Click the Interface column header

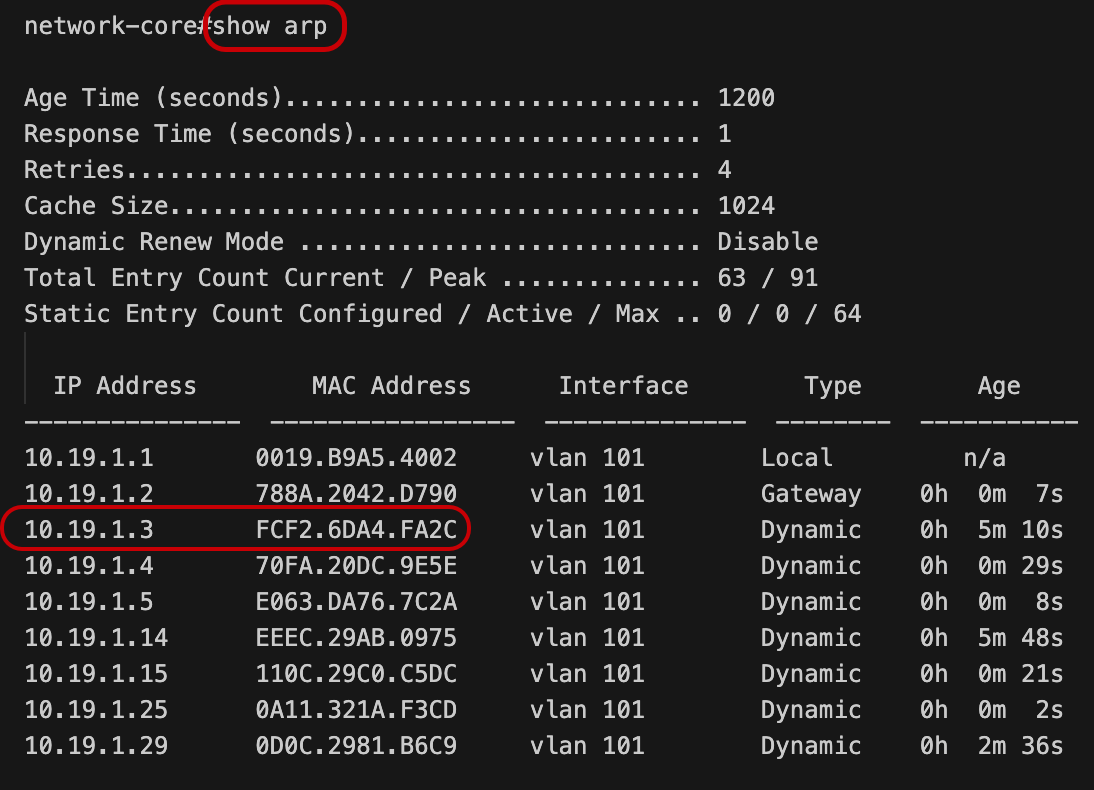(x=623, y=386)
